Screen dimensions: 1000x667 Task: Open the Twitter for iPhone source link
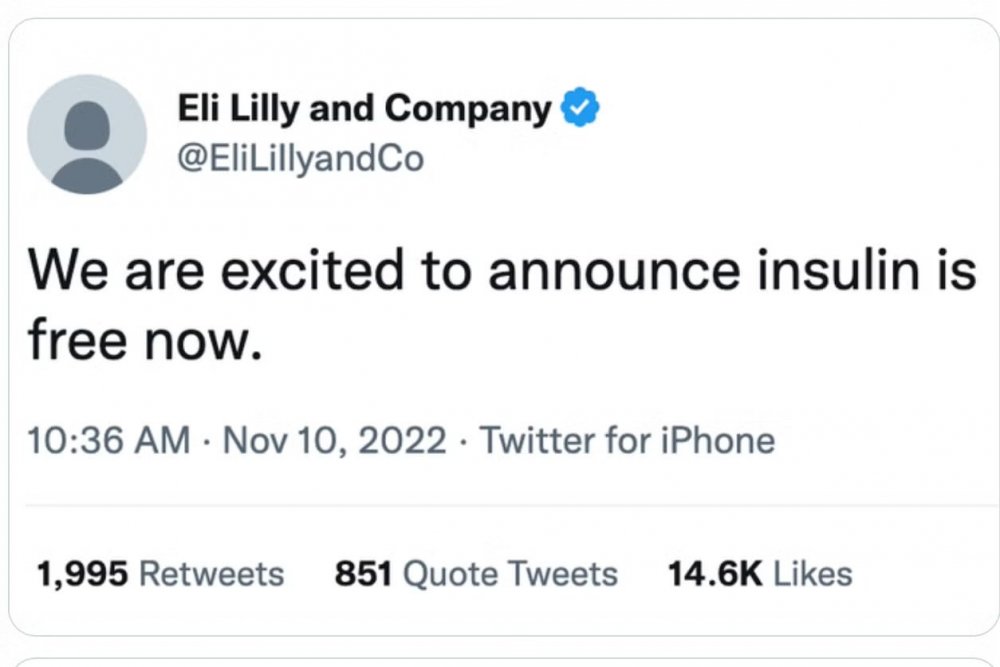628,440
